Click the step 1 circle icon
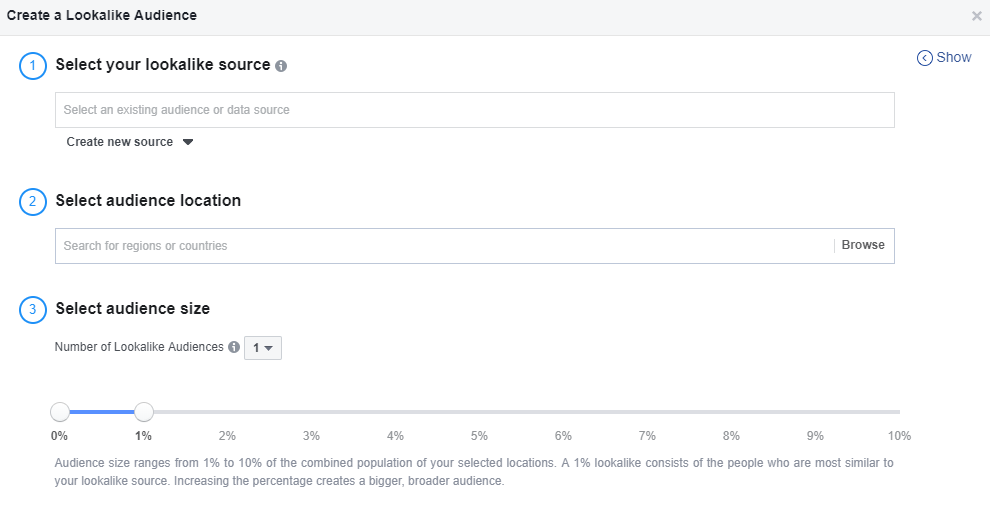Image resolution: width=990 pixels, height=517 pixels. coord(33,66)
